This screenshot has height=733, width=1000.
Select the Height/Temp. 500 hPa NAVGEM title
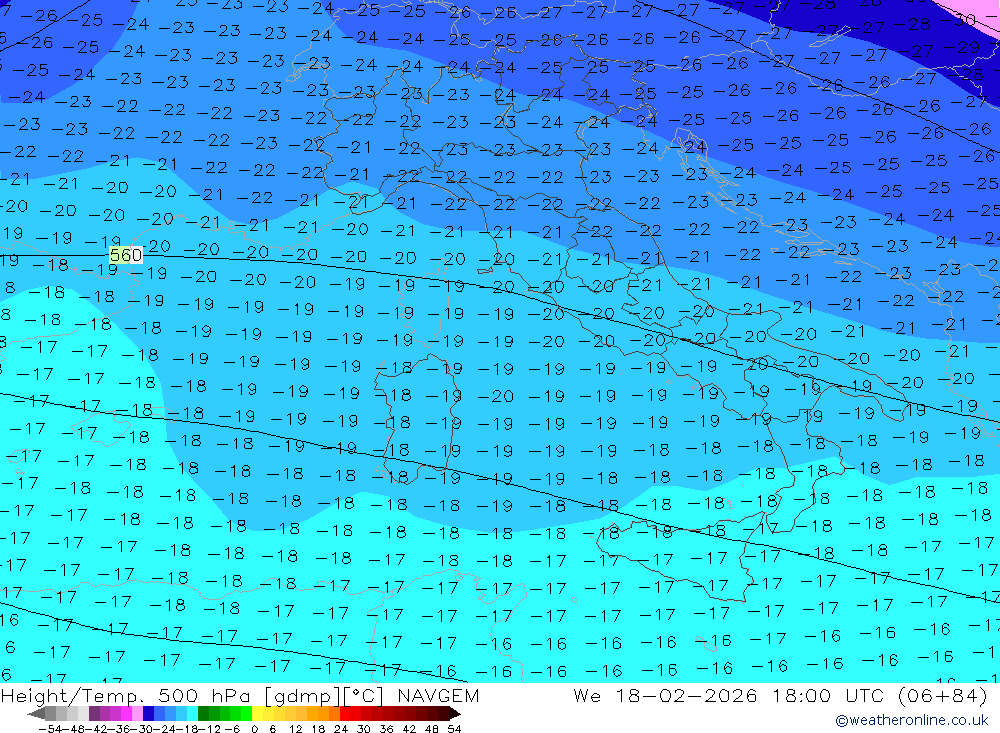point(240,695)
